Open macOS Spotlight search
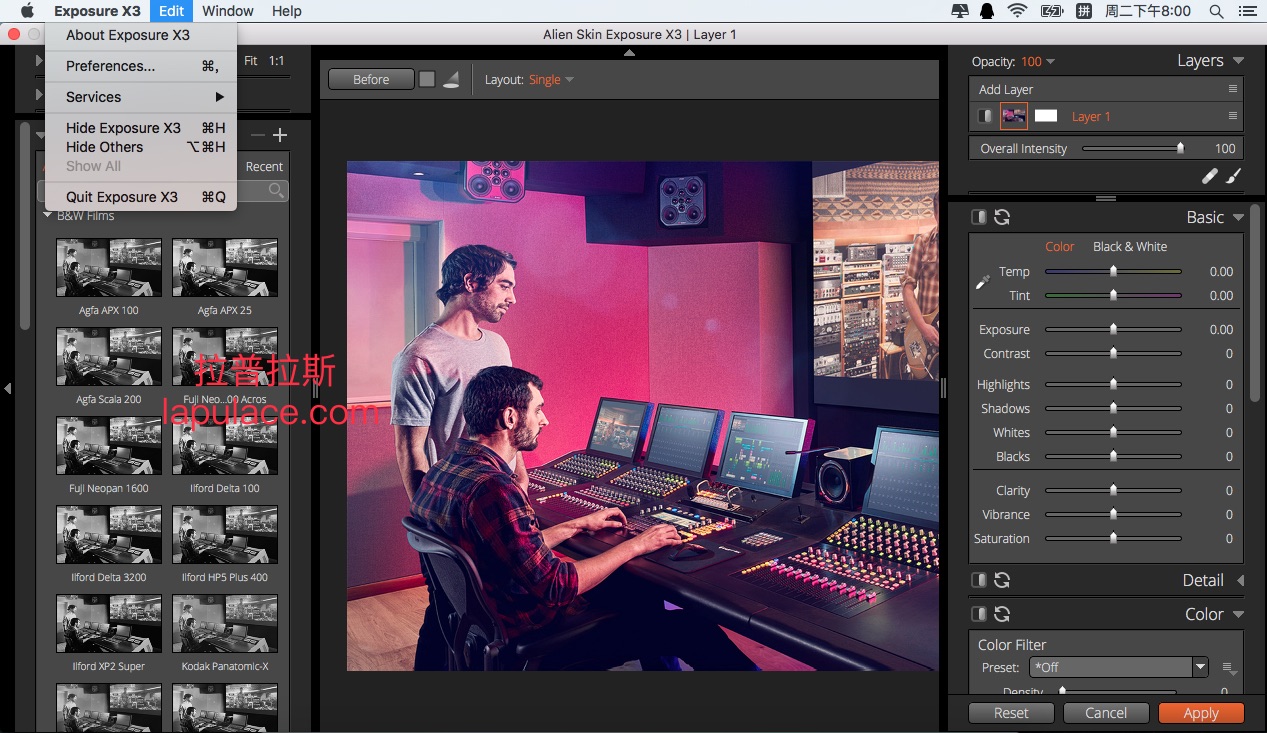This screenshot has width=1267, height=733. (x=1216, y=11)
